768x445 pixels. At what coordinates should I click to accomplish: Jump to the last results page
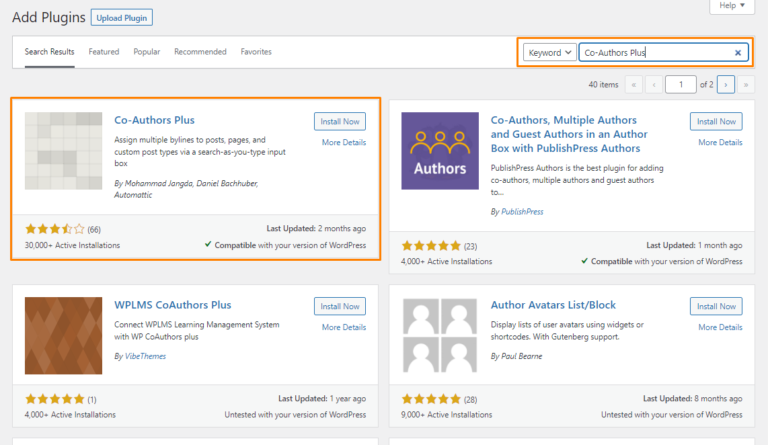coord(746,85)
